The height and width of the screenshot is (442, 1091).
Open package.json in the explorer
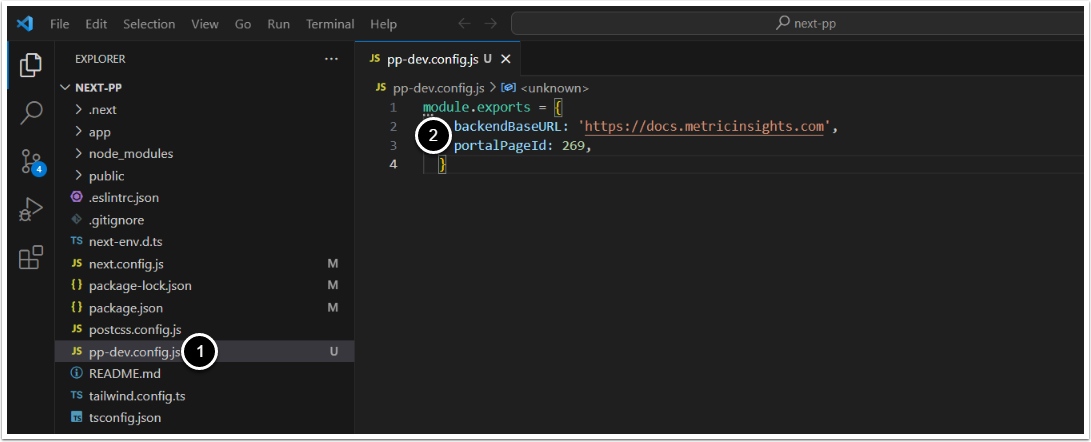pyautogui.click(x=125, y=307)
